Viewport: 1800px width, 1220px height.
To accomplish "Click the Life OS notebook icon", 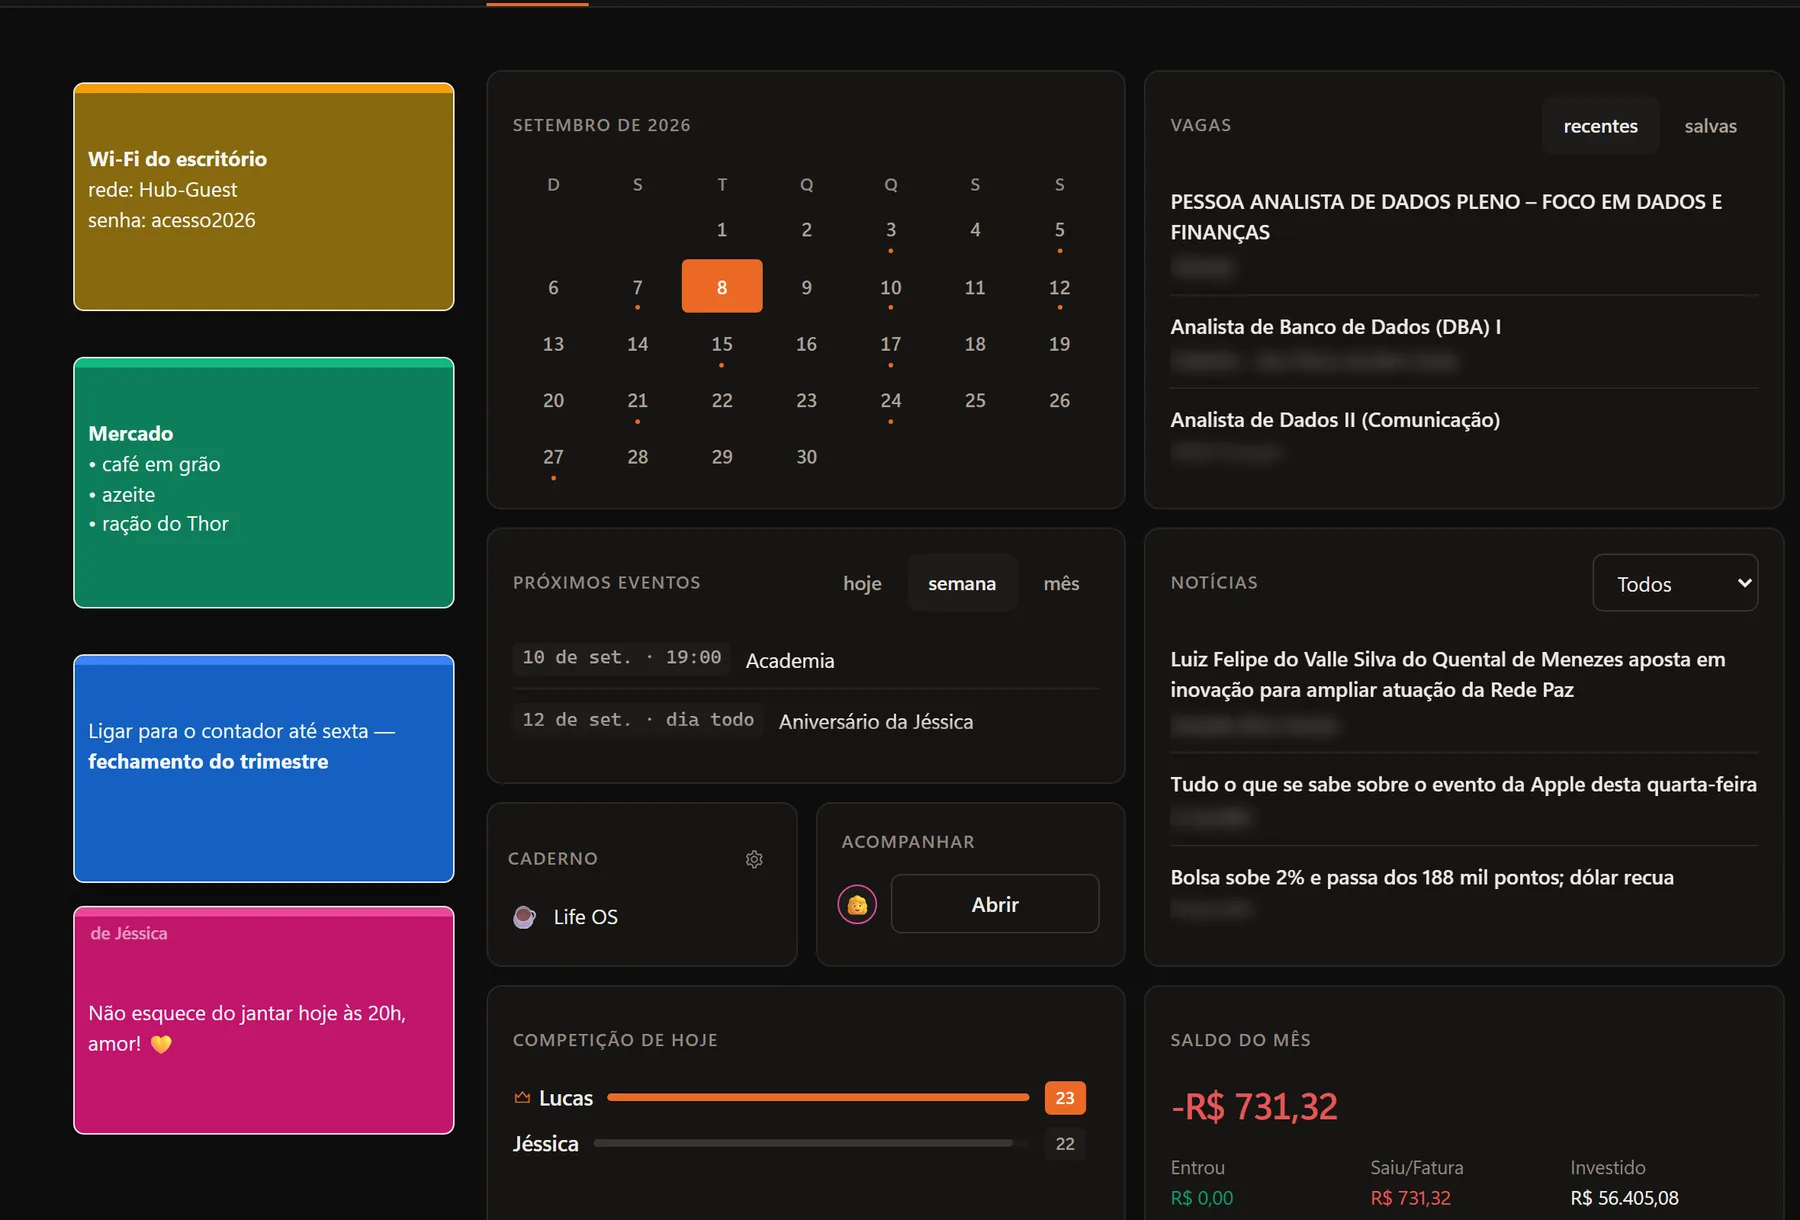I will 524,917.
